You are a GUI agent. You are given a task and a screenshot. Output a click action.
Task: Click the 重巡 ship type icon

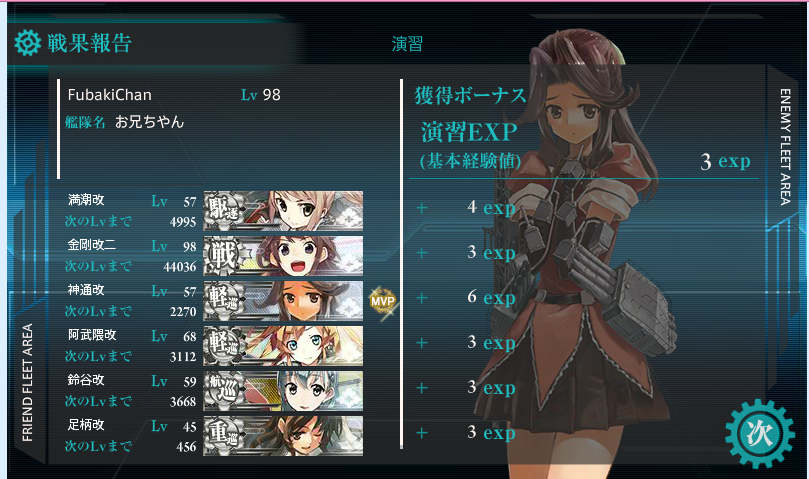pyautogui.click(x=223, y=436)
